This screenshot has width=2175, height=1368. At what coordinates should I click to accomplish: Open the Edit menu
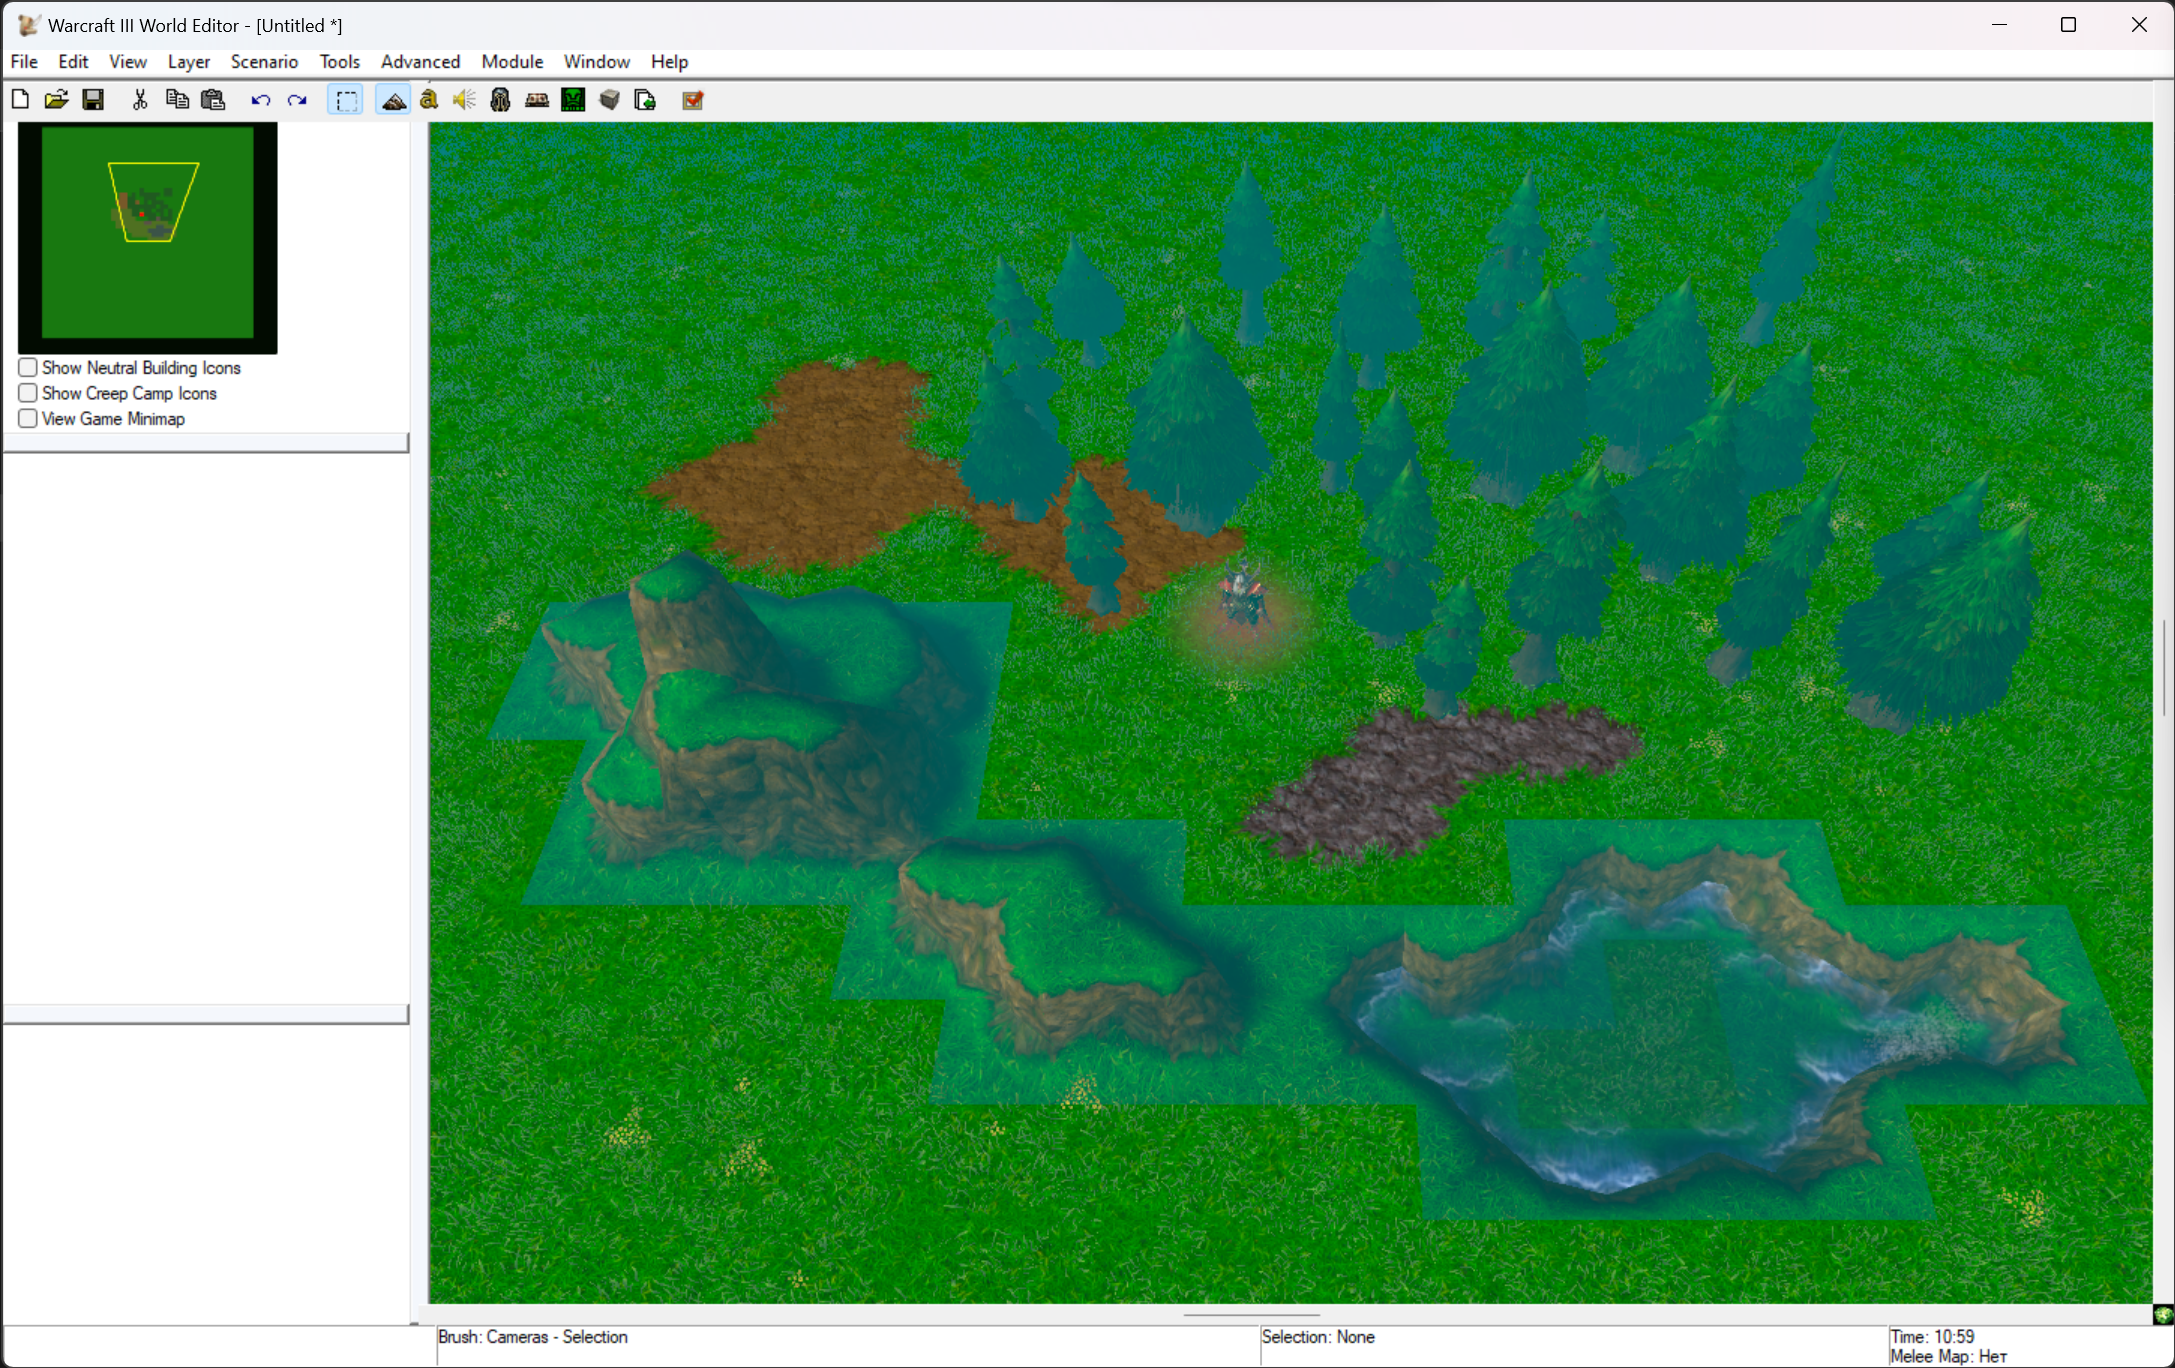(x=73, y=62)
